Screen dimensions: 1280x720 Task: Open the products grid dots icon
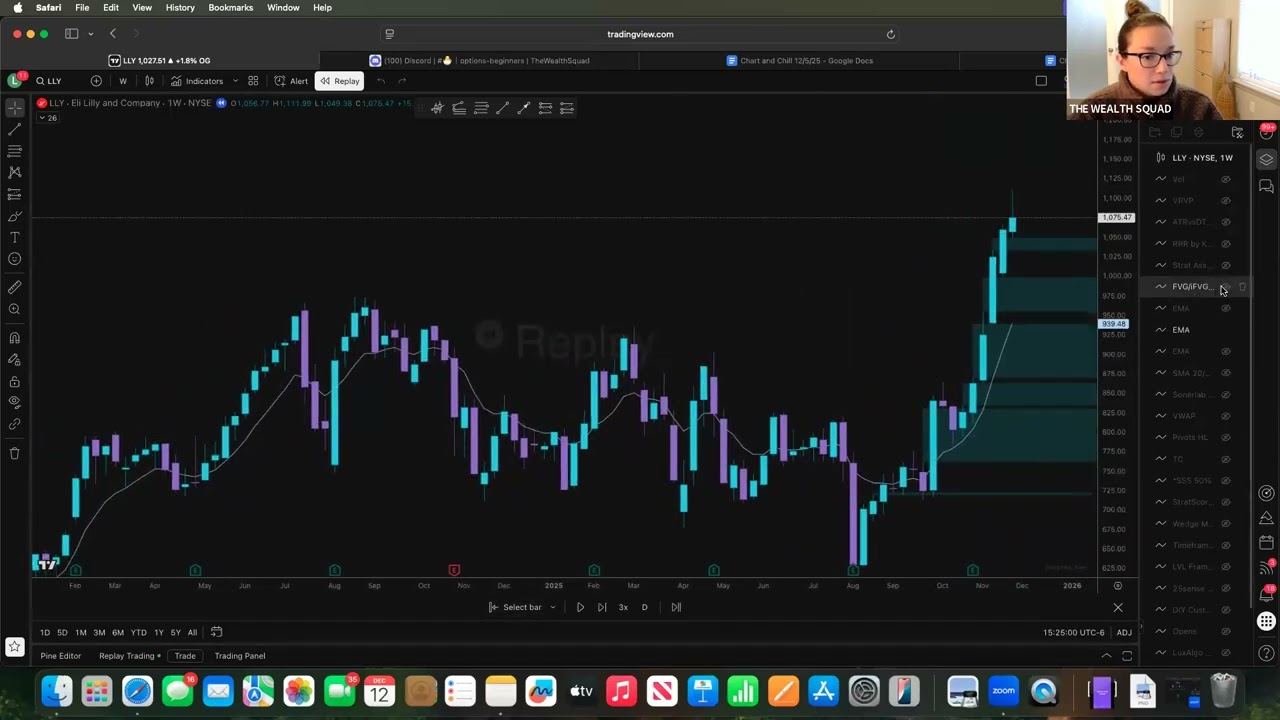(x=1266, y=622)
